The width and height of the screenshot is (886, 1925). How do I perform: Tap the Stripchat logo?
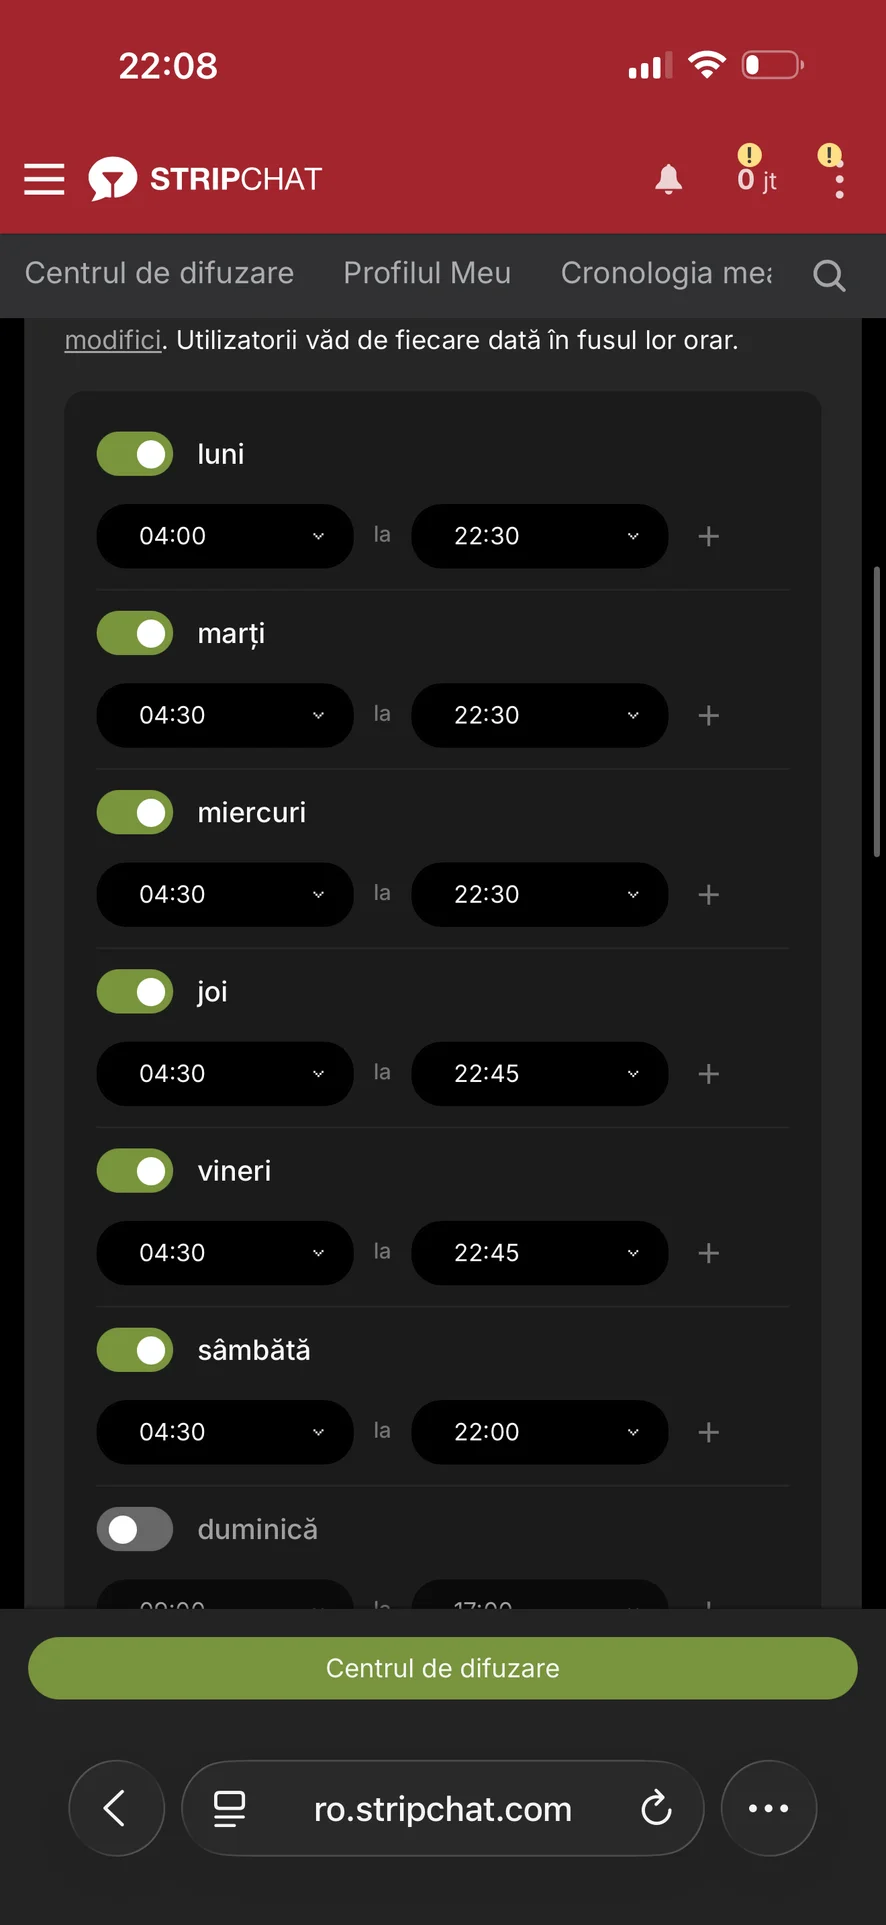pos(206,180)
